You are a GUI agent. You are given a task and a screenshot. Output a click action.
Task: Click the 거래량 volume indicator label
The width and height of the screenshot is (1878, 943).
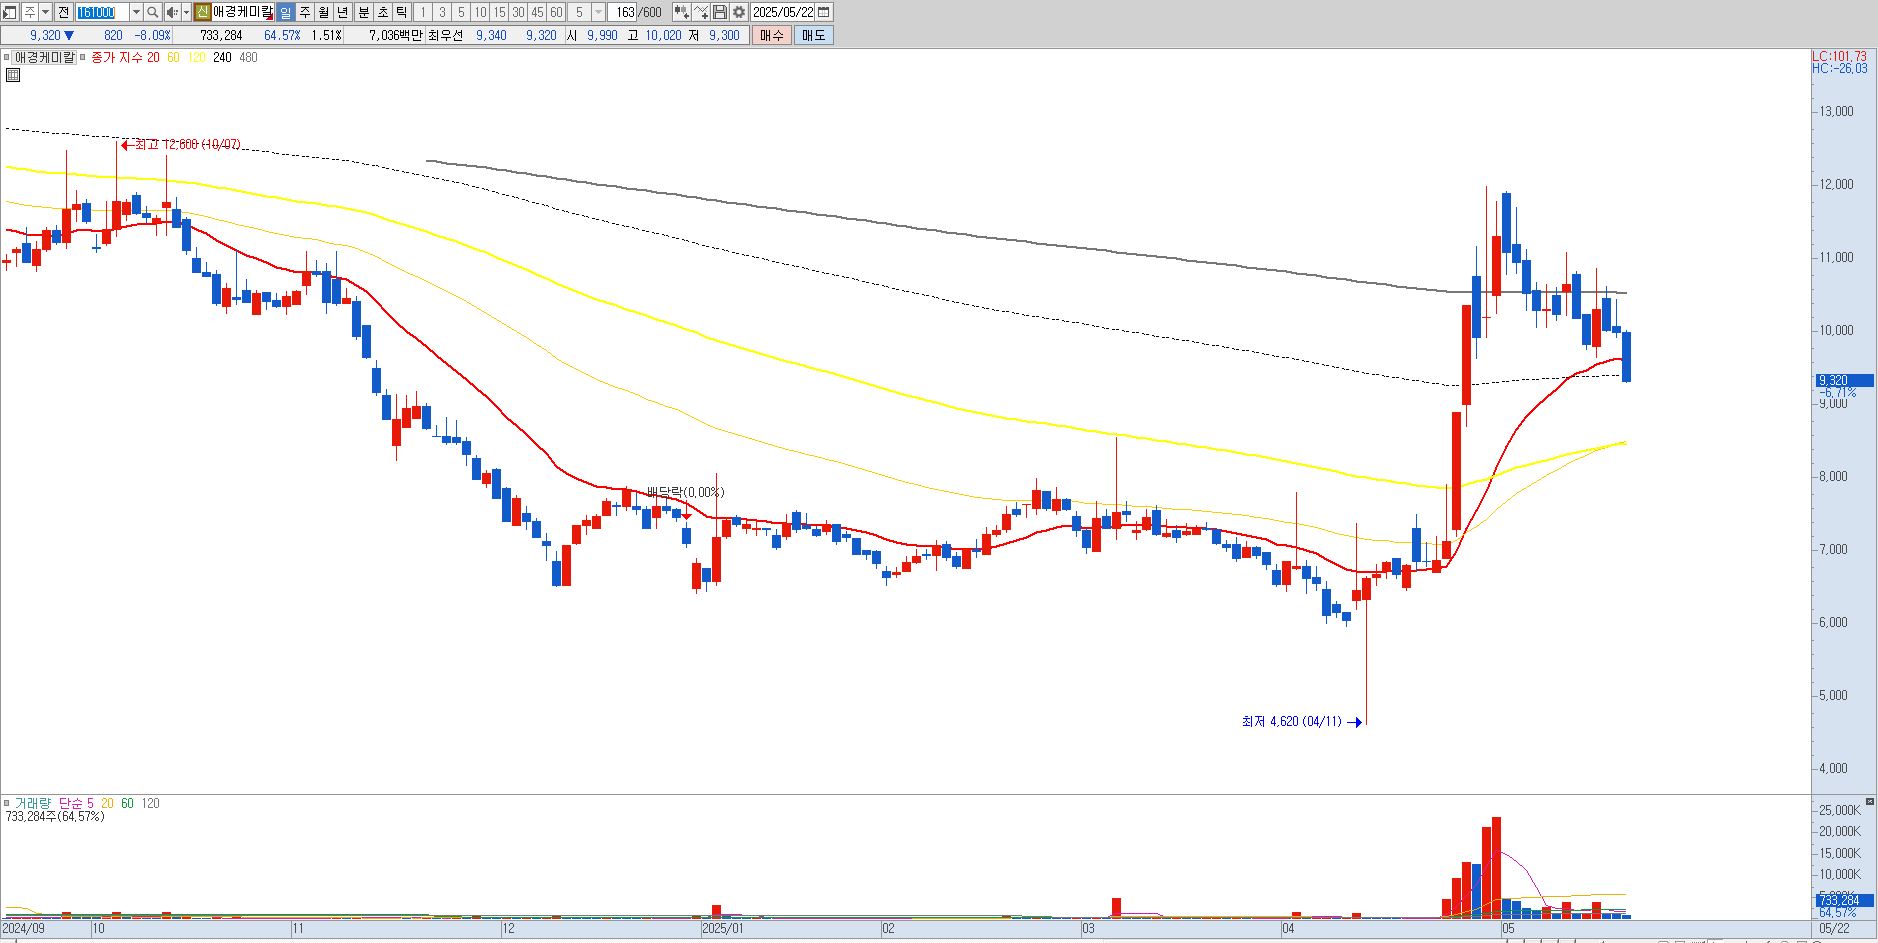tap(32, 803)
